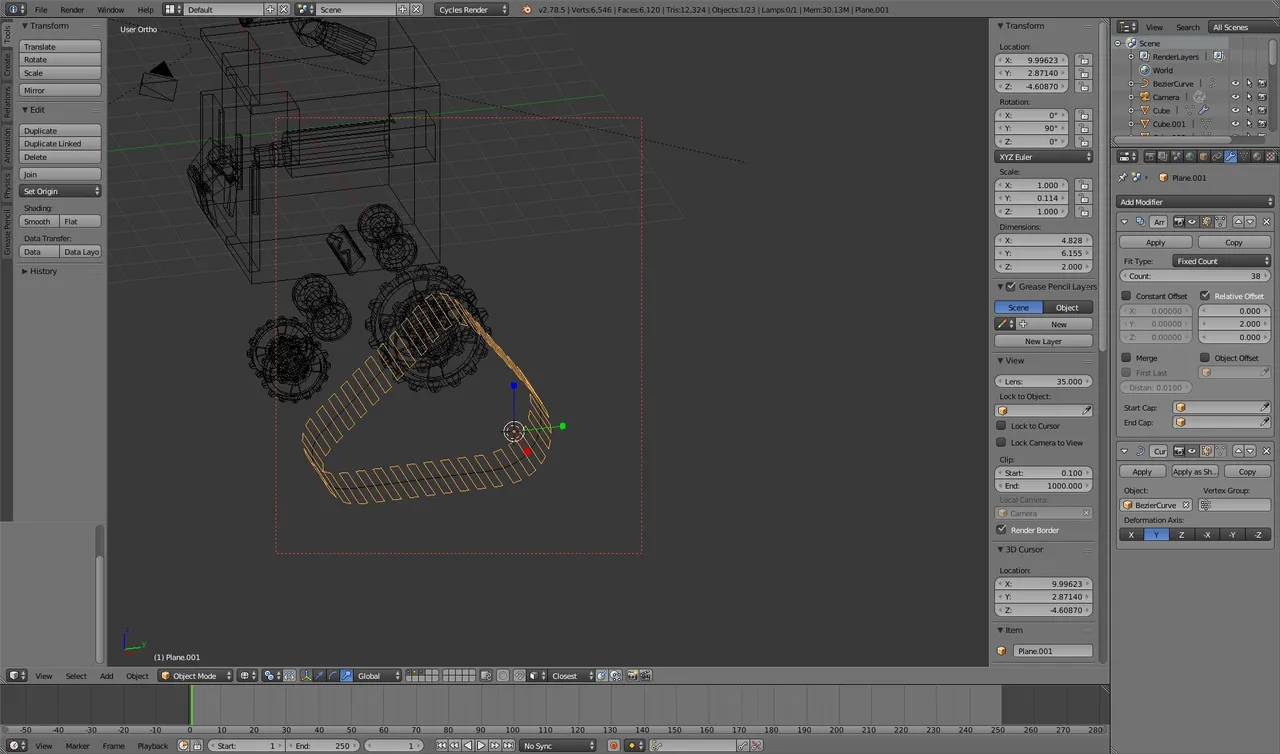Remove the Array modifier with its X icon

click(1266, 222)
